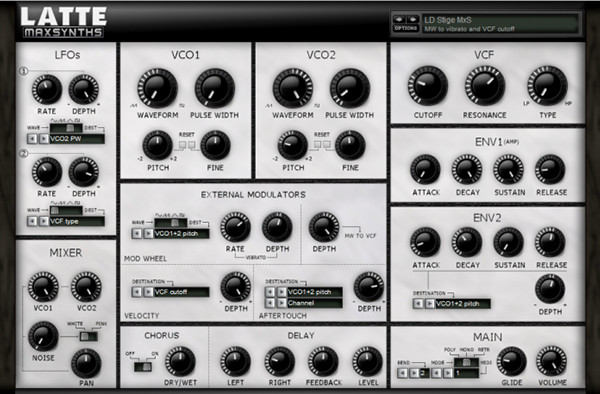Select next LFO 2 destination arrow
Viewport: 600px width, 394px height.
coord(44,221)
